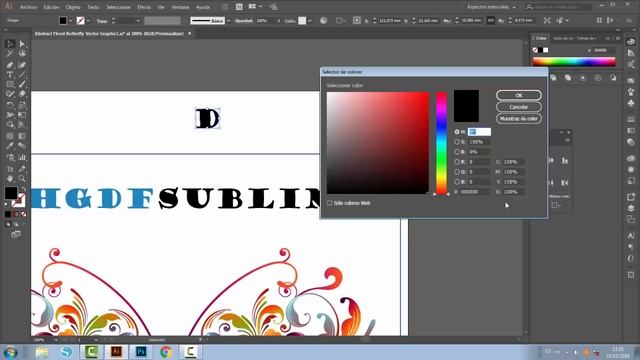
Task: Select the G green radio button
Action: [x=457, y=172]
